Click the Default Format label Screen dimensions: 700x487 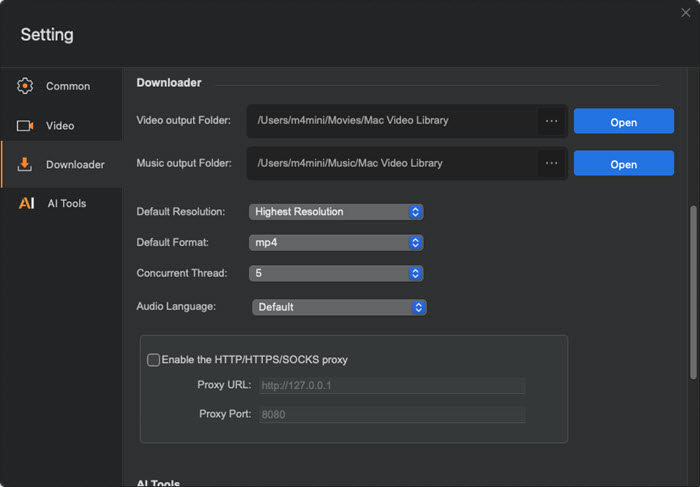coord(172,242)
